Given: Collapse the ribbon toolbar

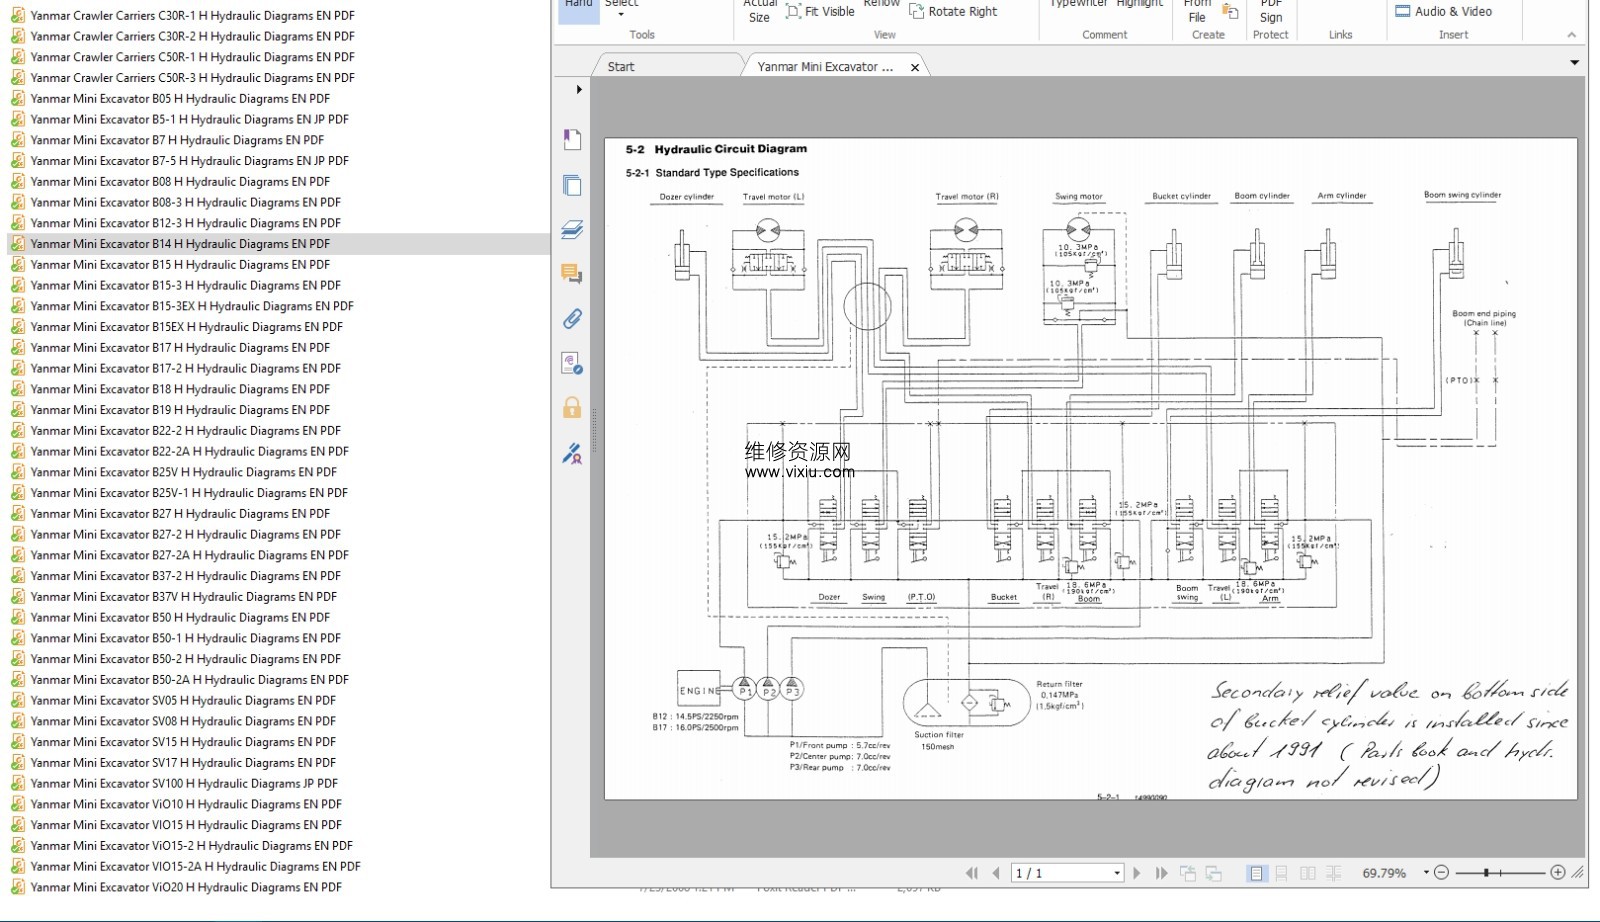Looking at the screenshot, I should (x=1571, y=35).
